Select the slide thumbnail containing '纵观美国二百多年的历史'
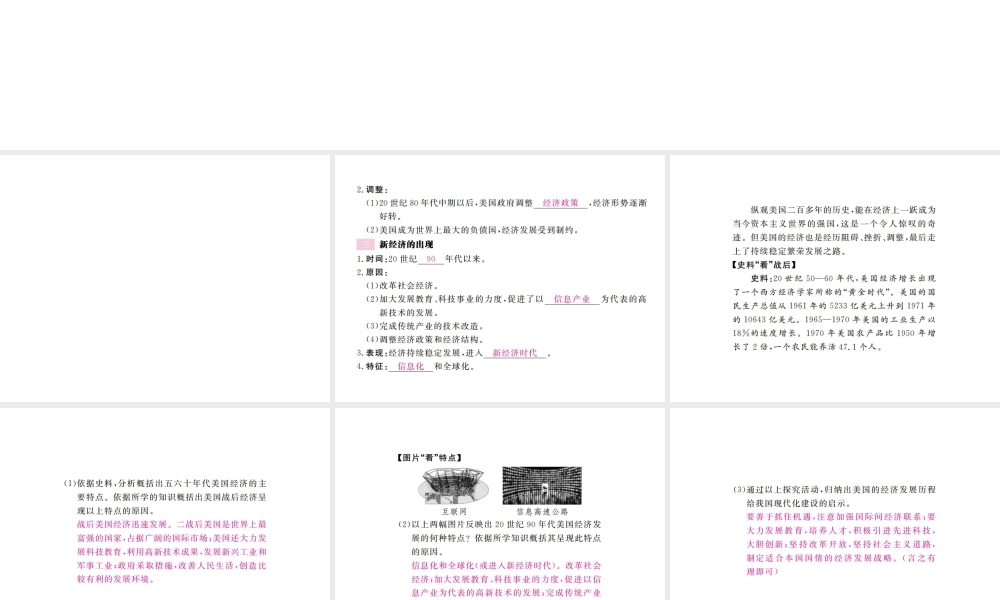The height and width of the screenshot is (600, 1000). coord(835,279)
